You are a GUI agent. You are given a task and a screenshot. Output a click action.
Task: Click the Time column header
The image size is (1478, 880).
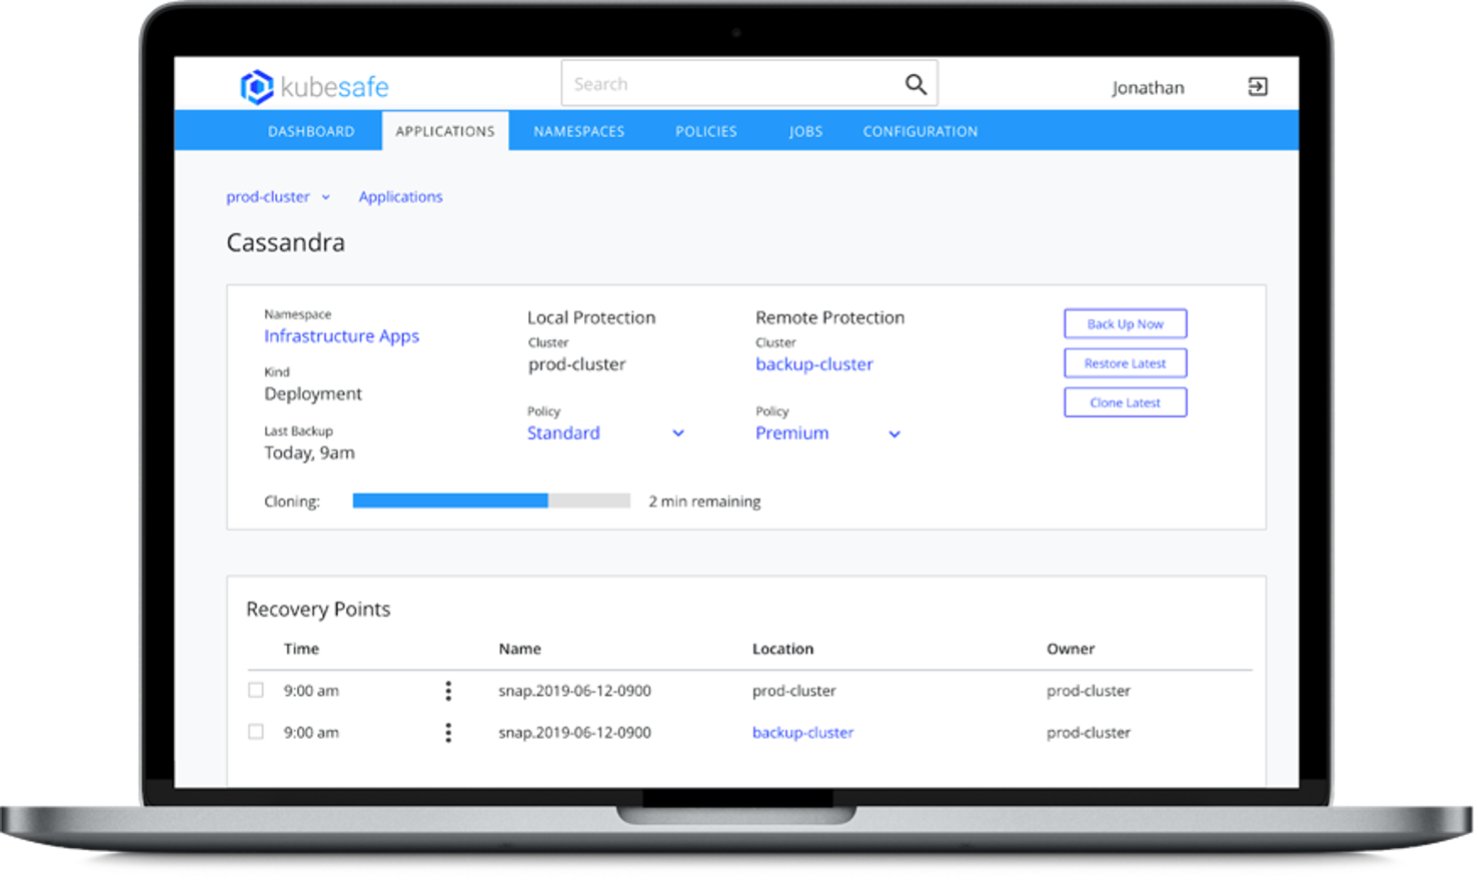tap(301, 649)
